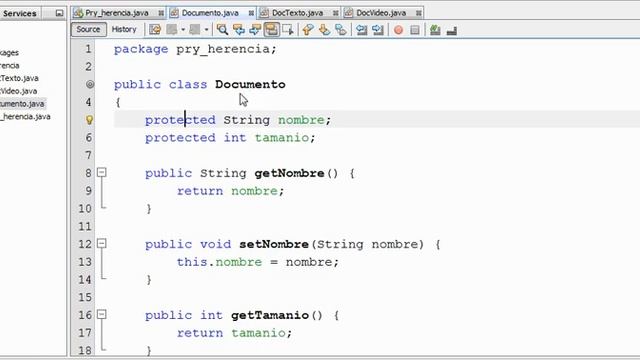Select Documento.java in project tree

22,104
